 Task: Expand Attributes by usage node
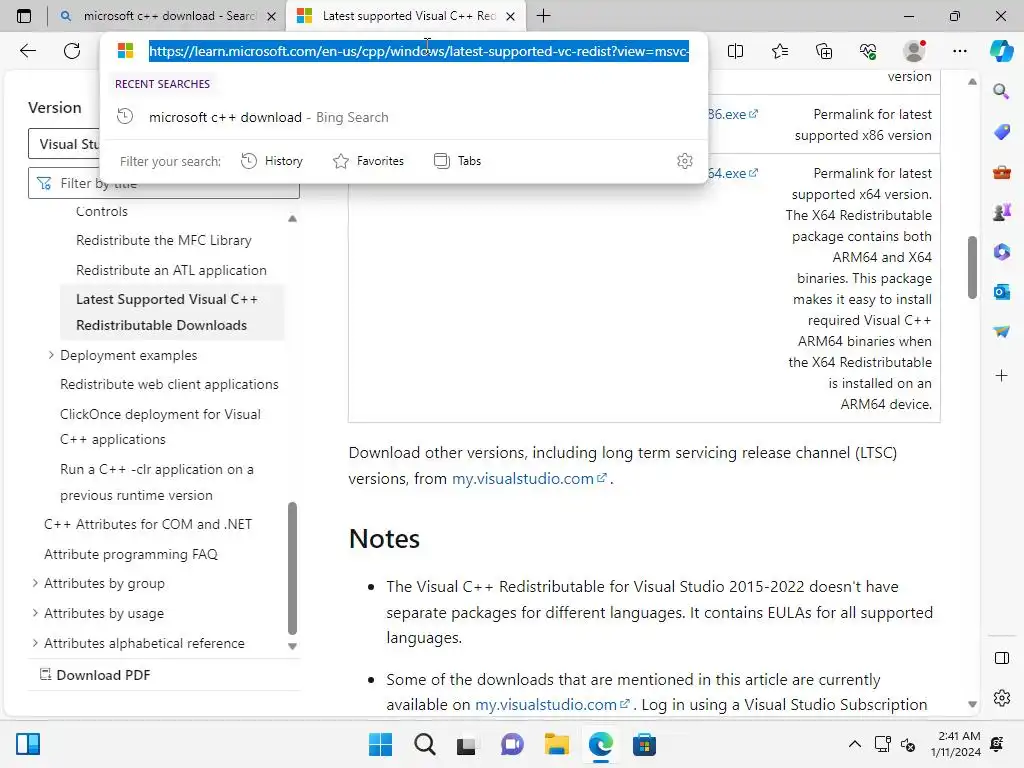(35, 613)
